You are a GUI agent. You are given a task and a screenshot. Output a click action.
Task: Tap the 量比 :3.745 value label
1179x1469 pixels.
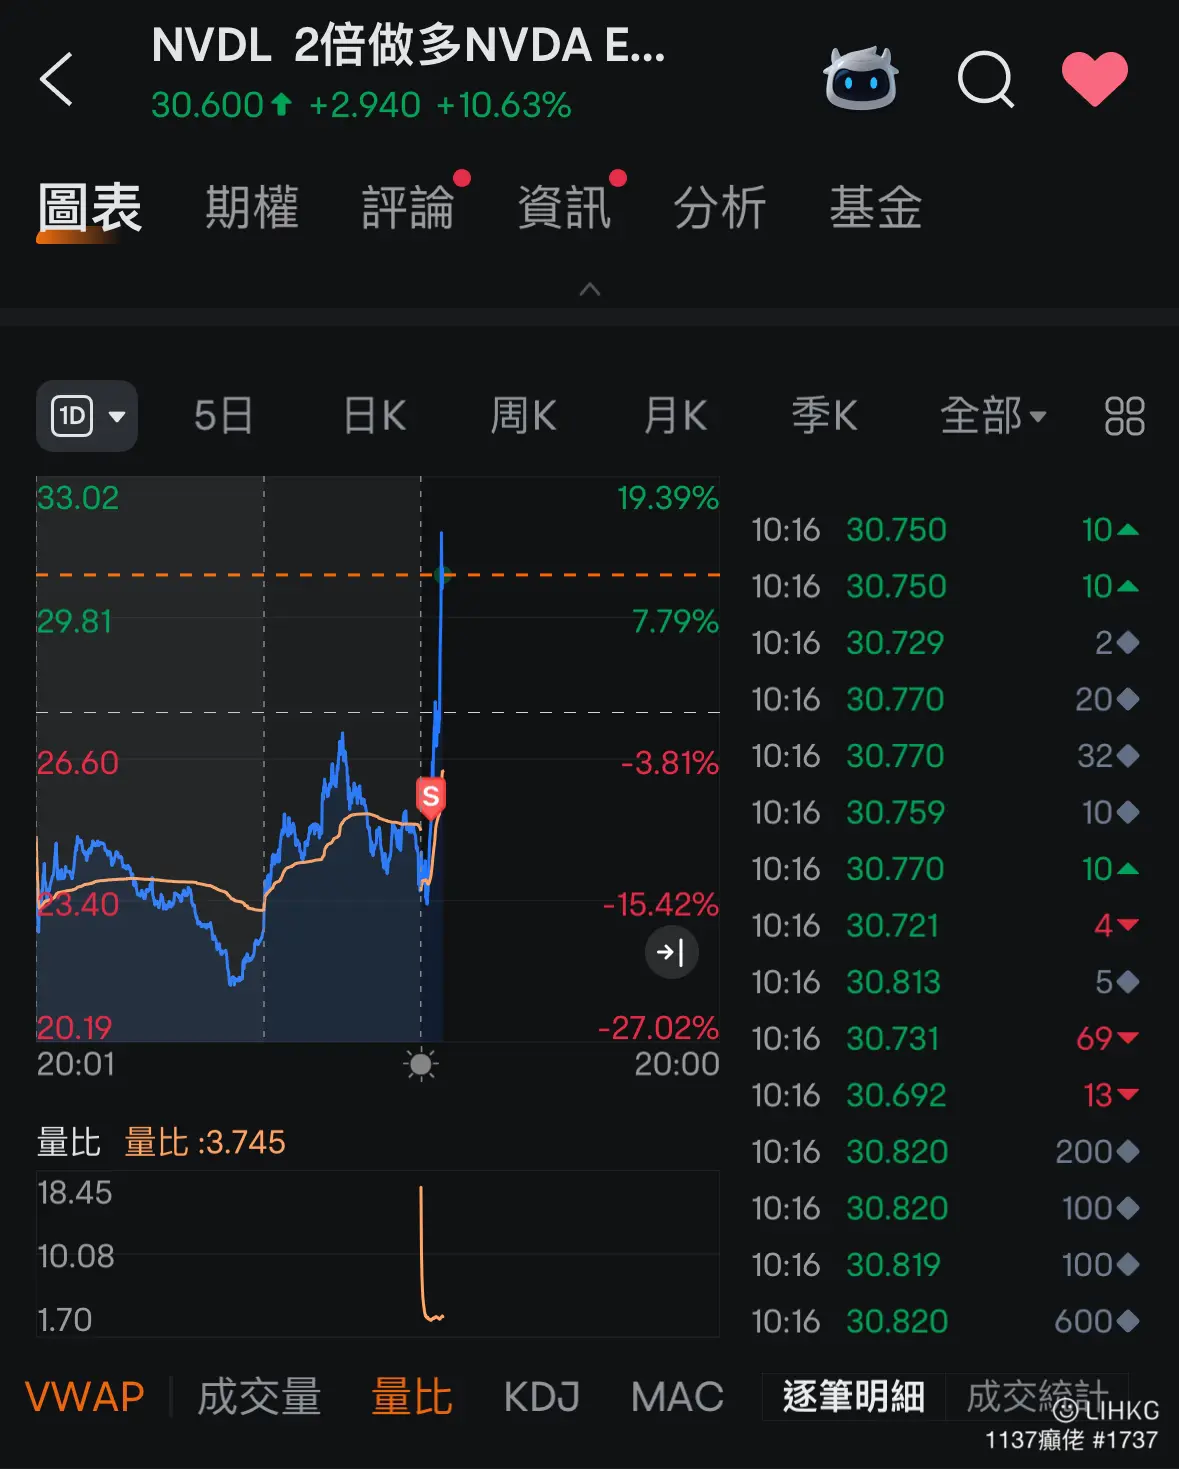(205, 1142)
